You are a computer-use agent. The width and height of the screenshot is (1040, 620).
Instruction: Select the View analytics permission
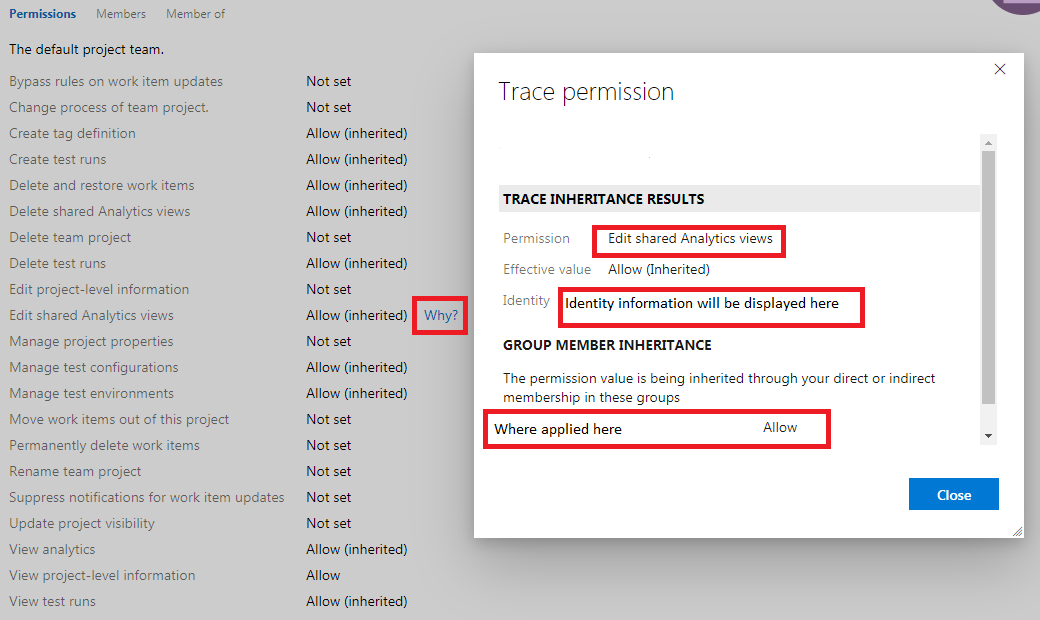(x=51, y=548)
